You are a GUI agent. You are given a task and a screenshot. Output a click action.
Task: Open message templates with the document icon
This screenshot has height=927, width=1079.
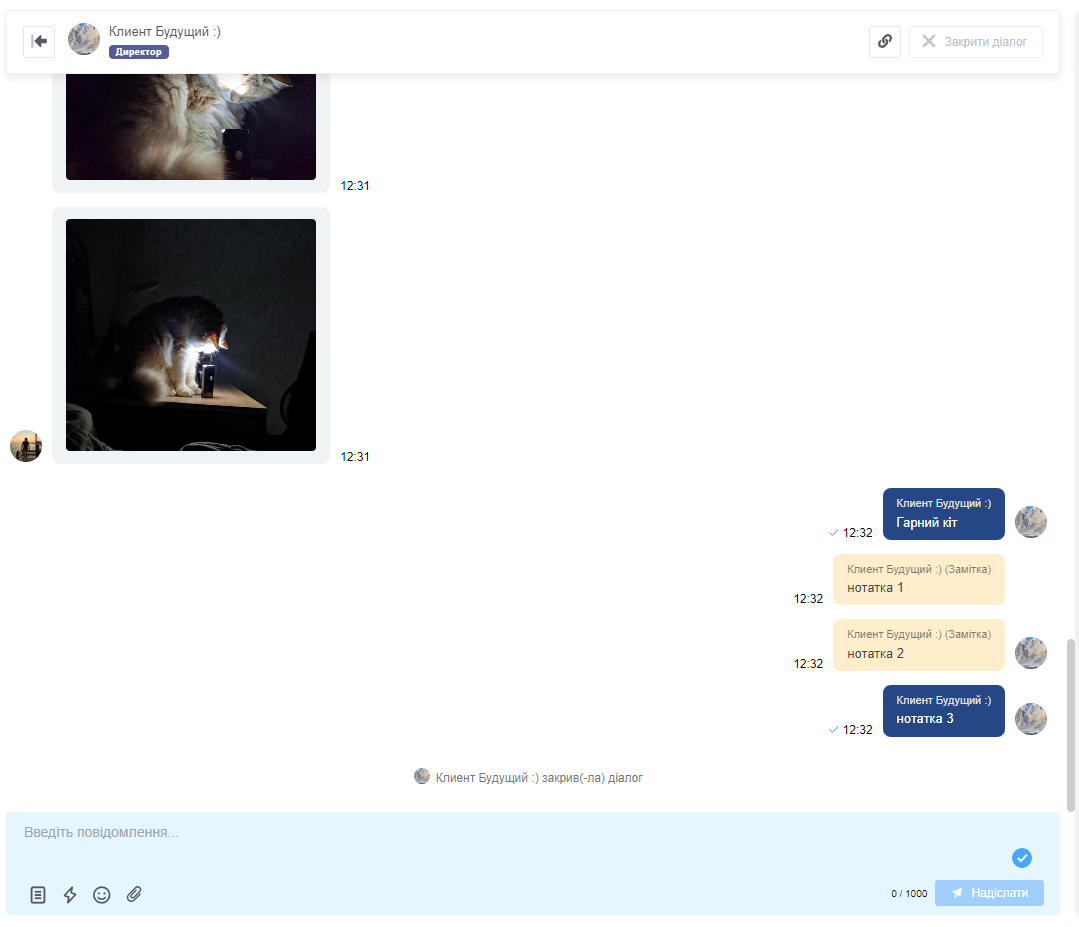(x=38, y=895)
